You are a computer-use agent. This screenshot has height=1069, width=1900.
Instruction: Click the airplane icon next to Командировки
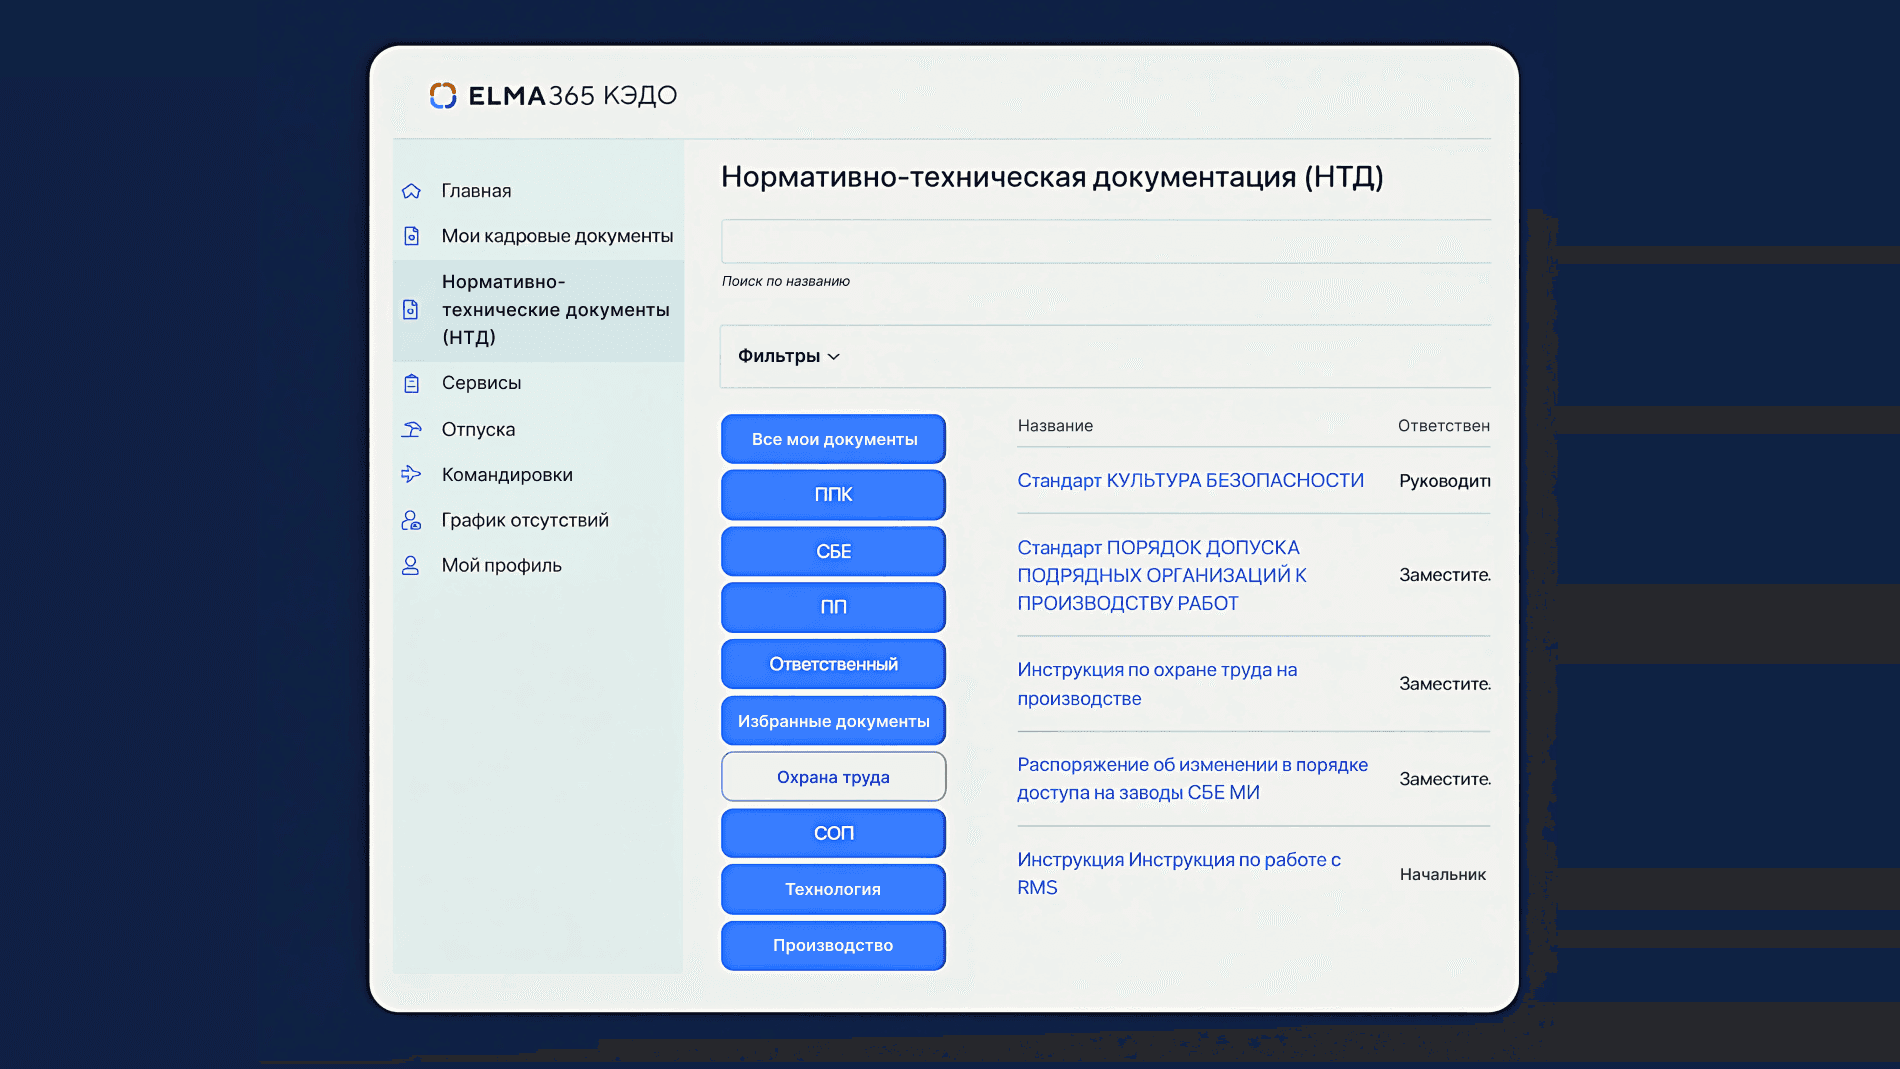(x=411, y=475)
